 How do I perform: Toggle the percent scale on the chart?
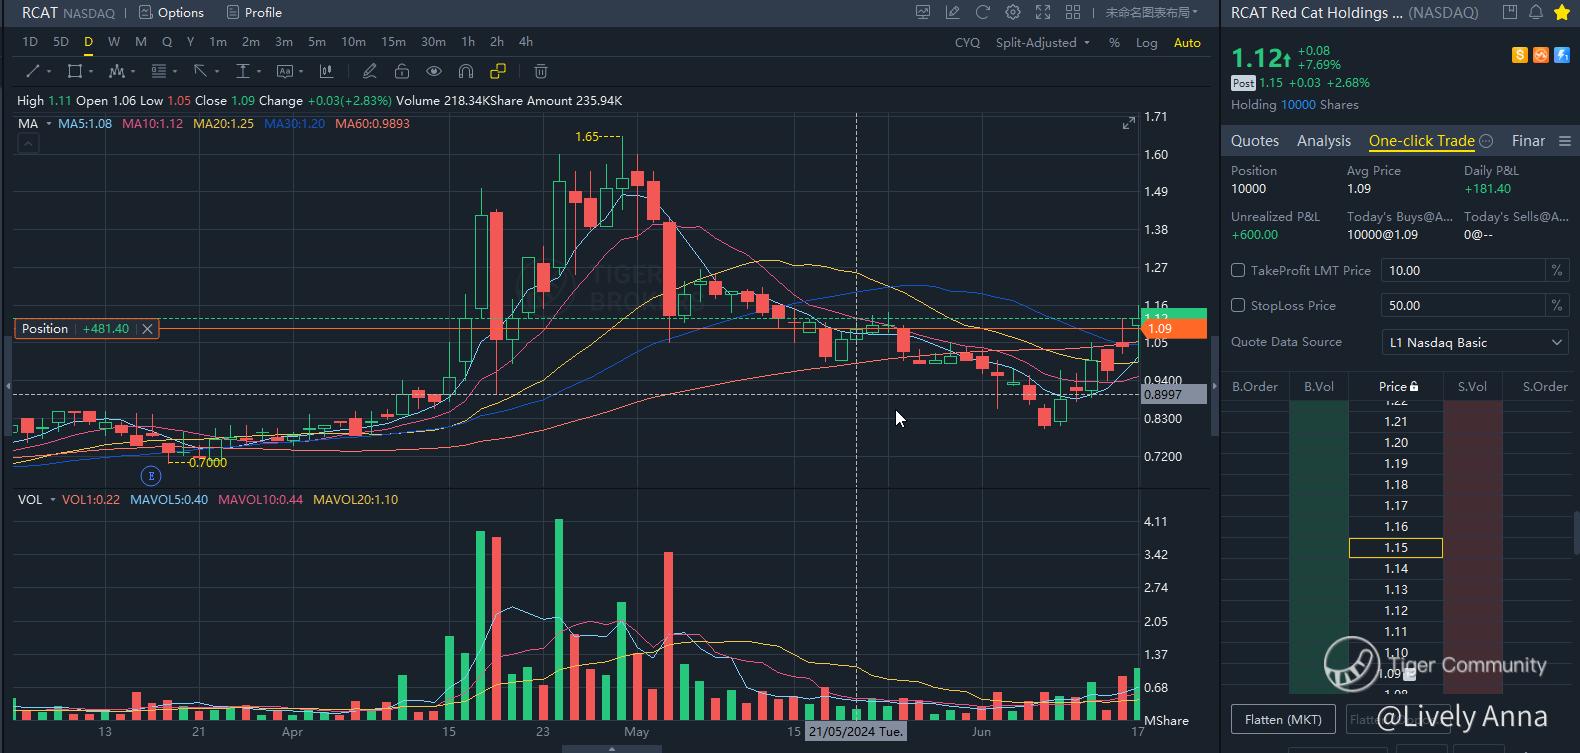tap(1114, 43)
